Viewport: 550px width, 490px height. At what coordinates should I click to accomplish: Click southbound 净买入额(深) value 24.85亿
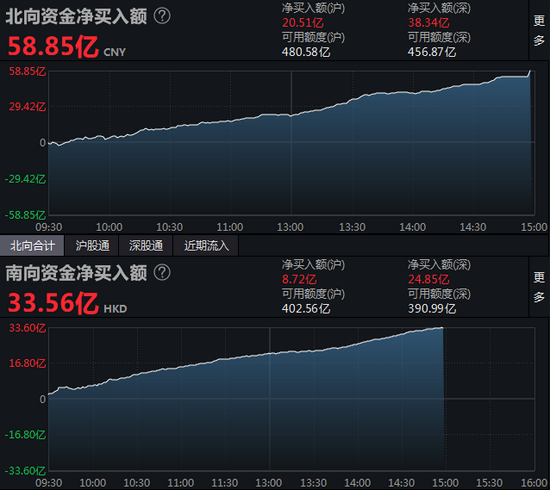428,280
